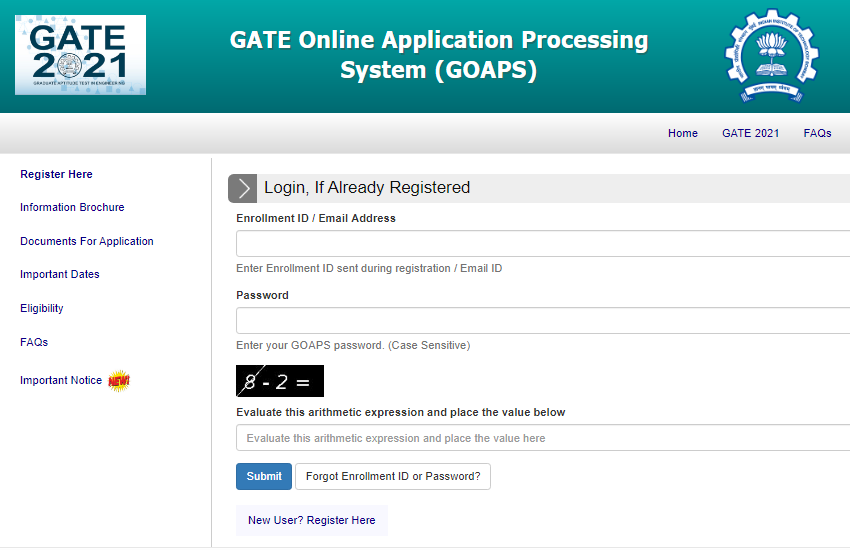Open Home in the top navigation

tap(682, 133)
